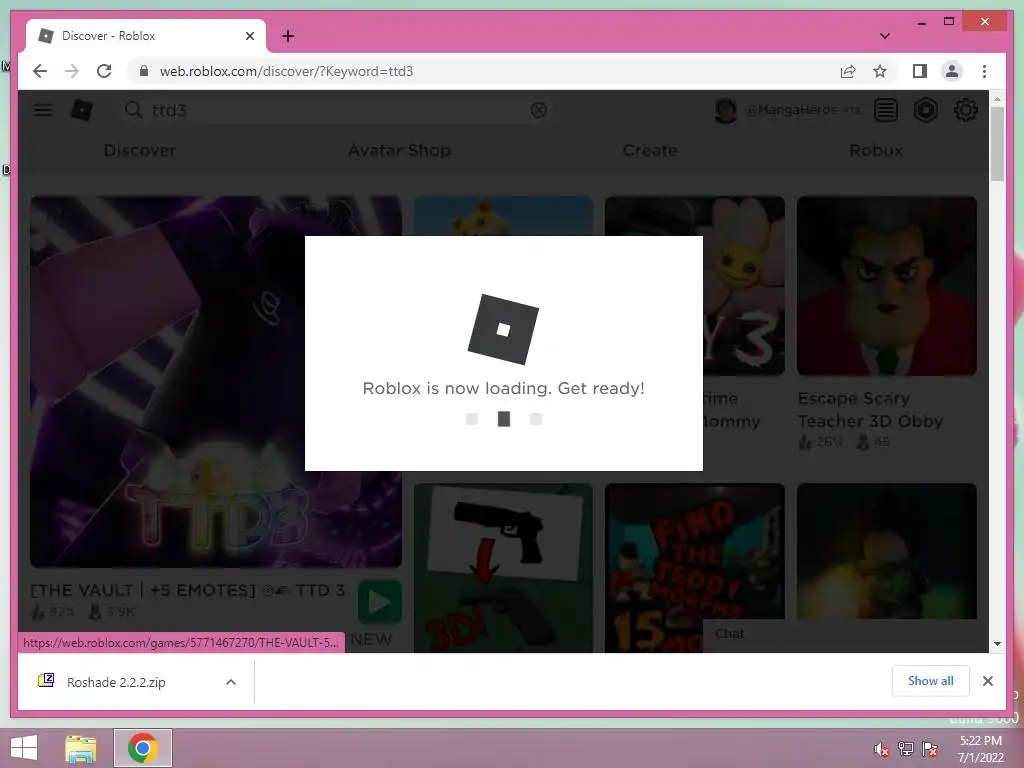Screen dimensions: 1024x768
Task: Open the pistol 3D game thumbnail
Action: pyautogui.click(x=504, y=568)
